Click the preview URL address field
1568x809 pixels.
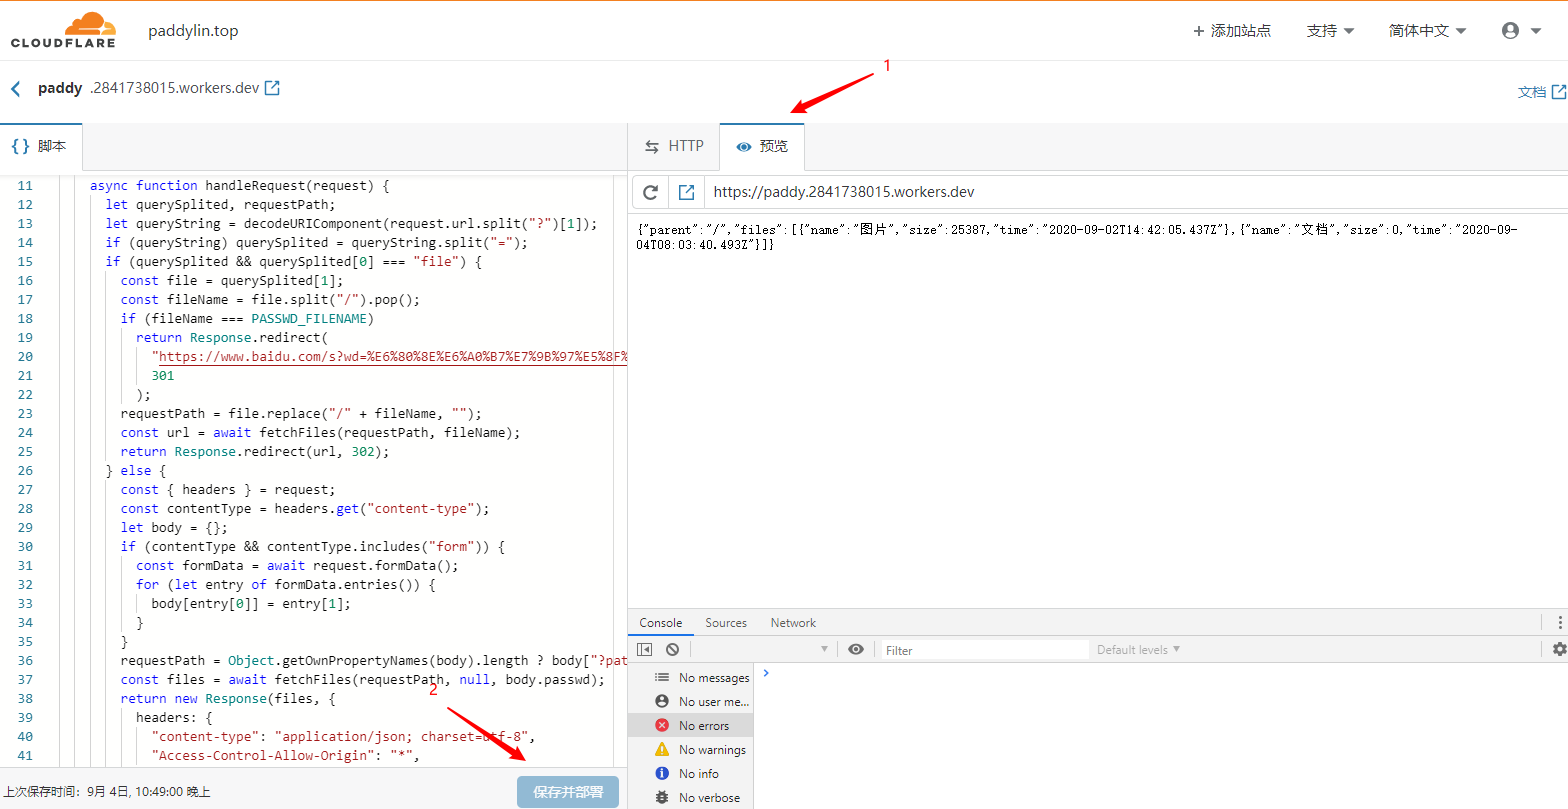(1136, 192)
